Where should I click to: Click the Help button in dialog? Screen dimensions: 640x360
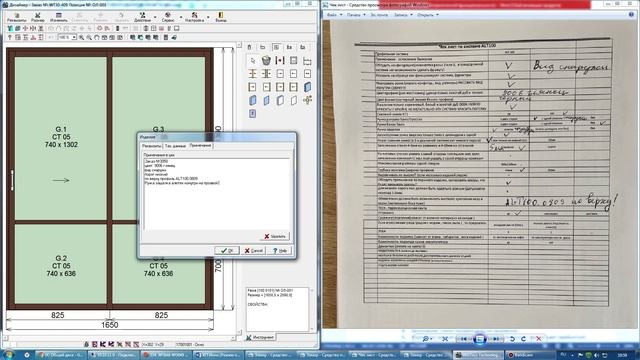280,250
